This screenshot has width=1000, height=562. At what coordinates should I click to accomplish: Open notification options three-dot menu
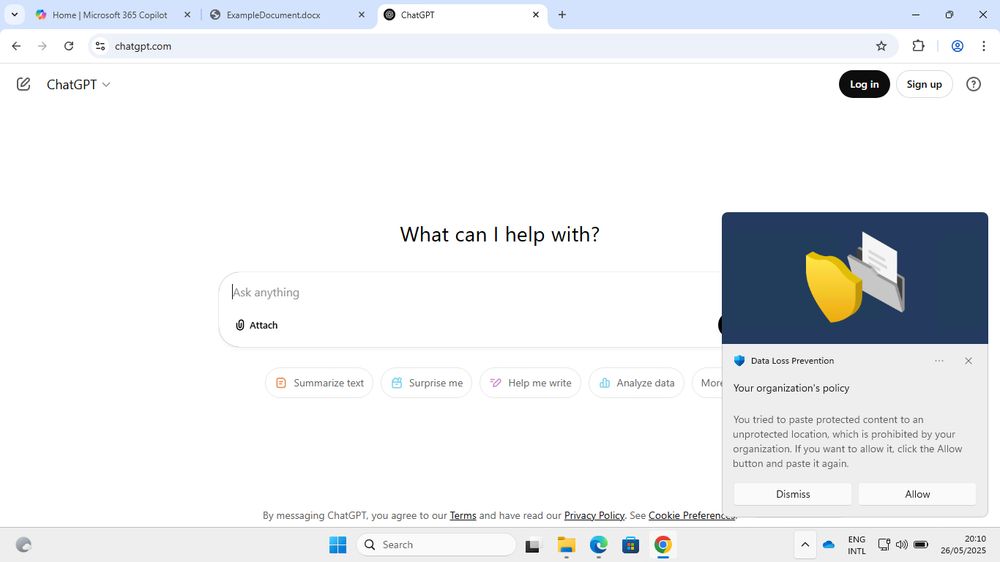939,361
